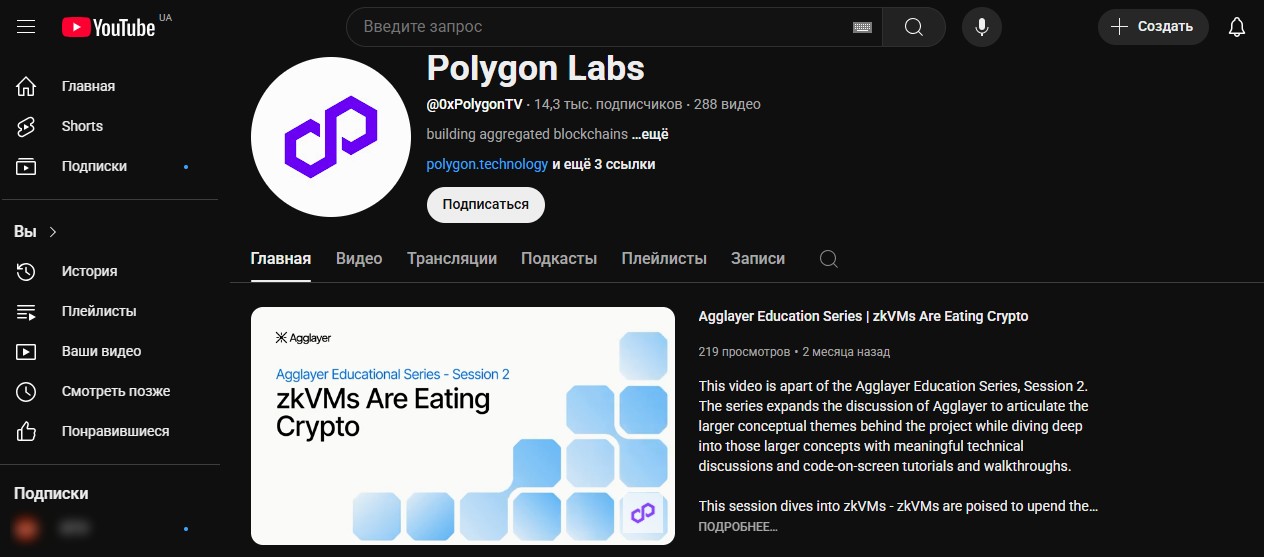
Task: Switch to the Видео tab
Action: tap(359, 258)
